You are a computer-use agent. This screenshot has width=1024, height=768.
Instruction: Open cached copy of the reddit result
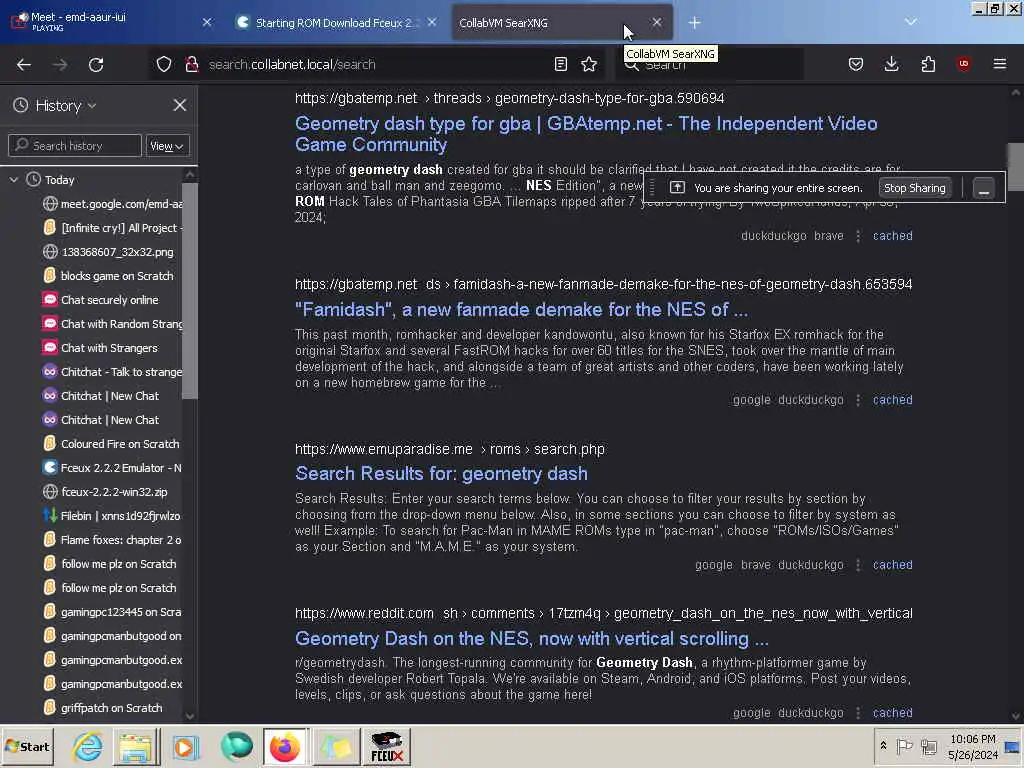click(x=892, y=712)
